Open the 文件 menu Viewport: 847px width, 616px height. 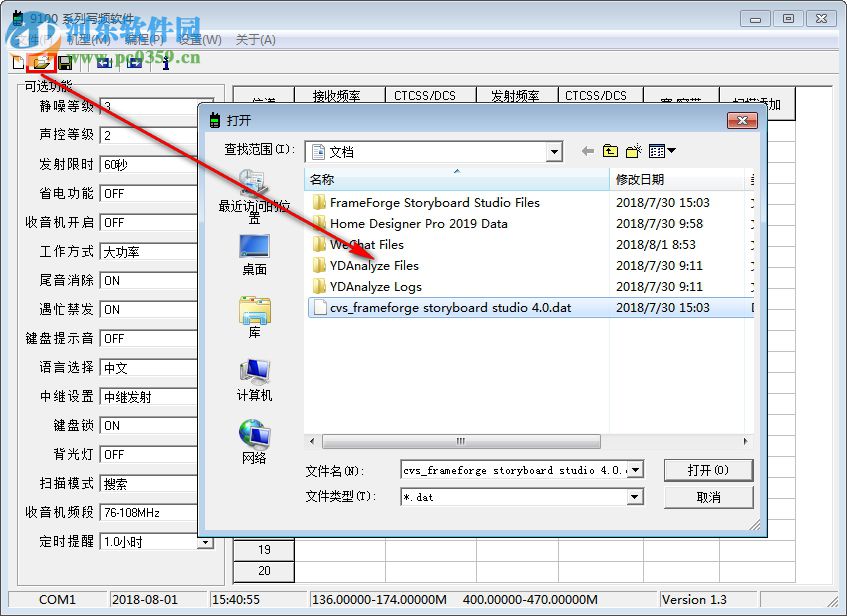(x=34, y=39)
